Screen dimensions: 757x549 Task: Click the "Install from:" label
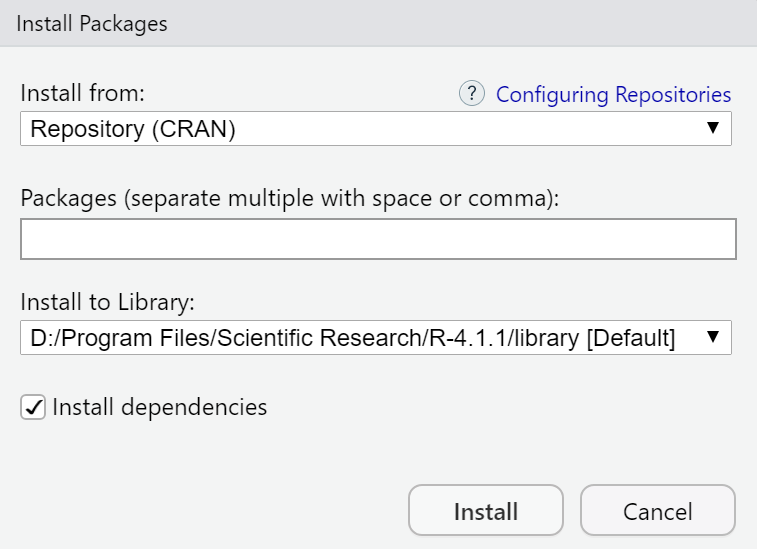pos(83,95)
